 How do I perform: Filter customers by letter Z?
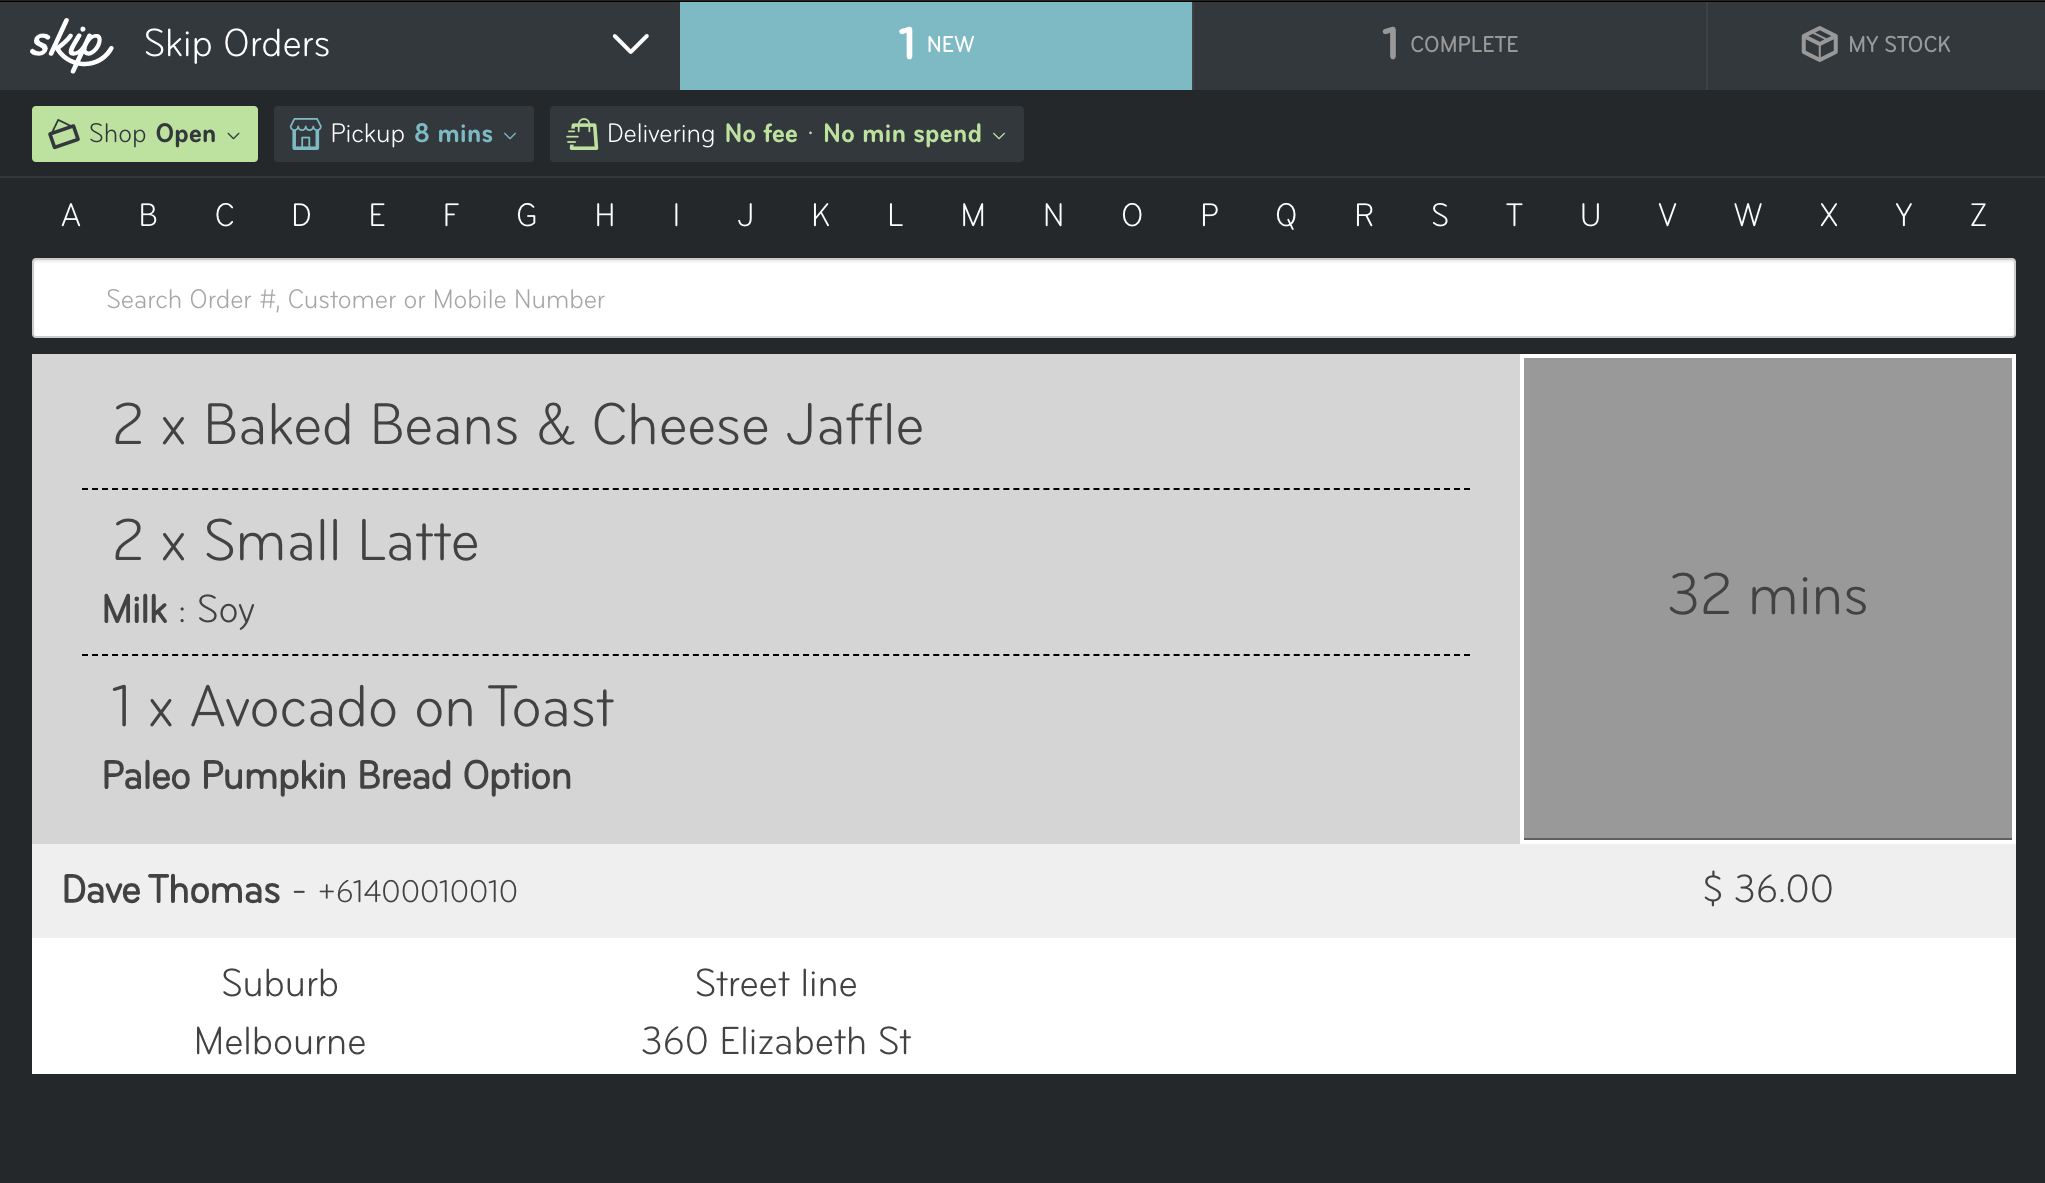(x=1978, y=215)
